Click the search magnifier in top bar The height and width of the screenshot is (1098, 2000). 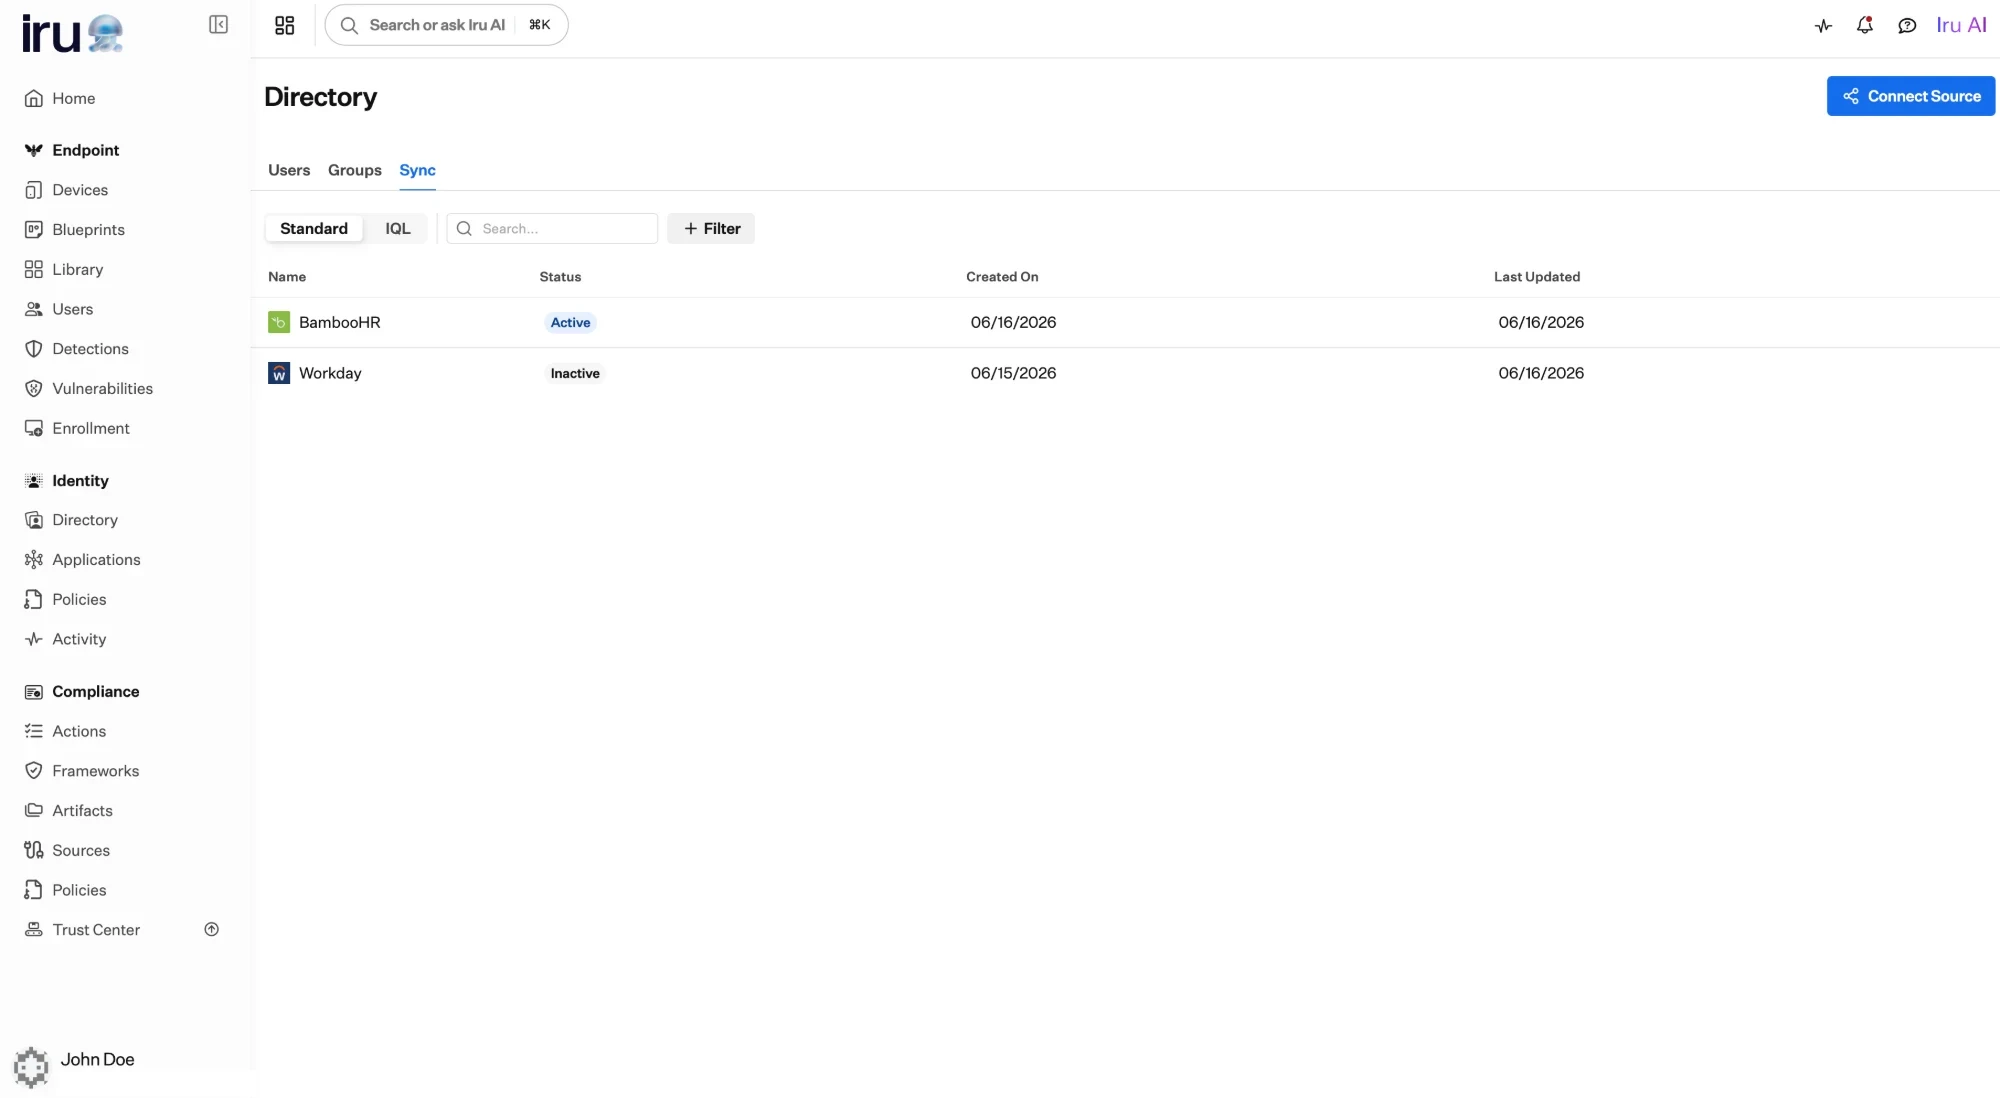[x=349, y=25]
